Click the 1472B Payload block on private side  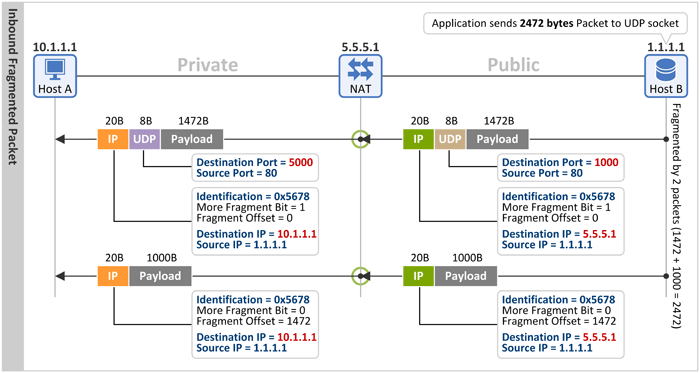pos(192,139)
